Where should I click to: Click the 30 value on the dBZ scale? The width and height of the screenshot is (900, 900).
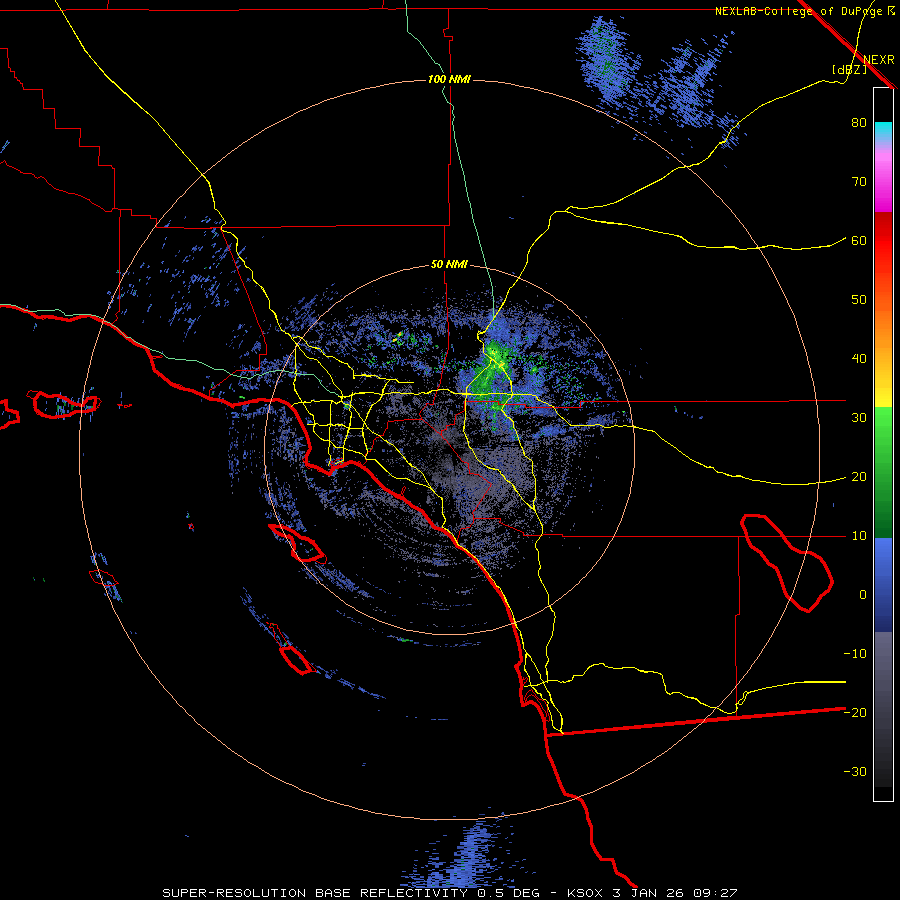point(859,418)
